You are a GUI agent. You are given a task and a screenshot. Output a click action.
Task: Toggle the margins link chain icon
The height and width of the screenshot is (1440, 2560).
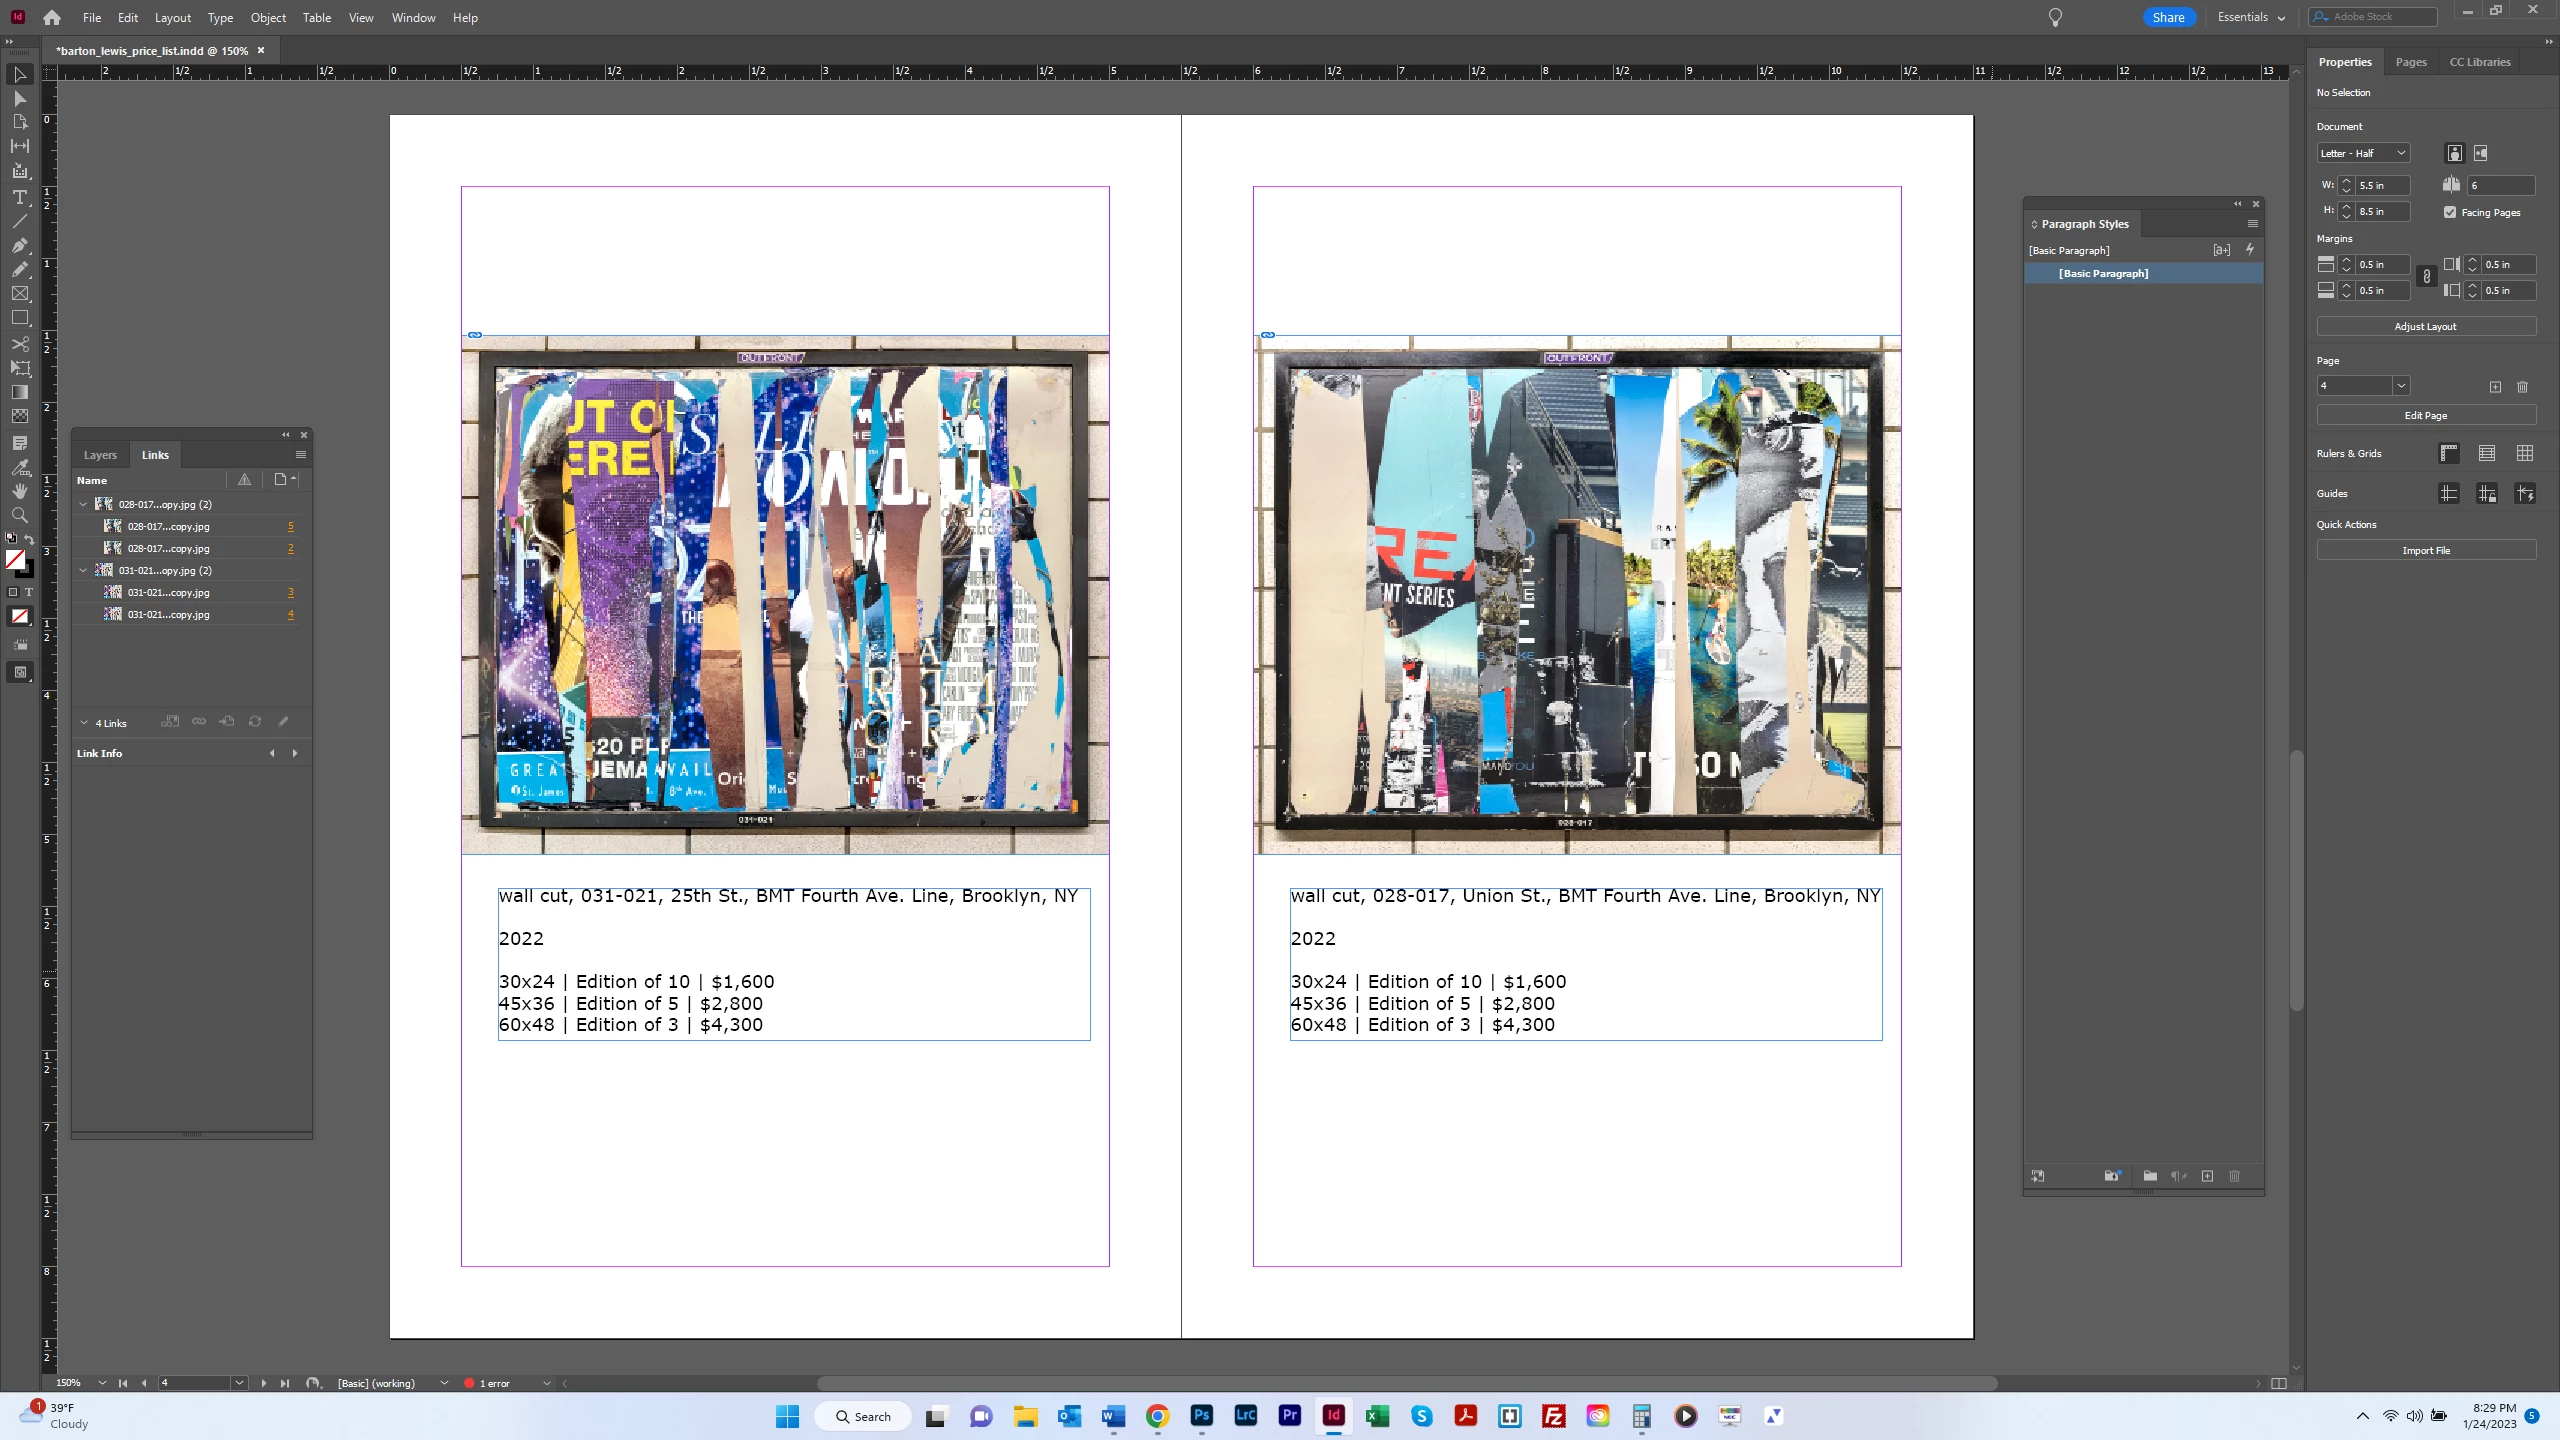pos(2426,277)
